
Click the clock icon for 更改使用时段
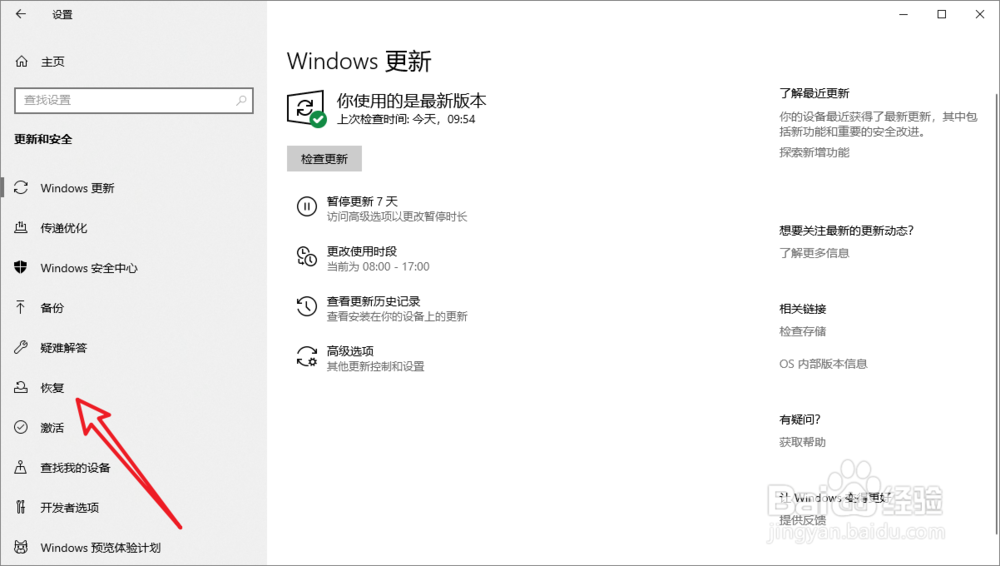coord(307,256)
